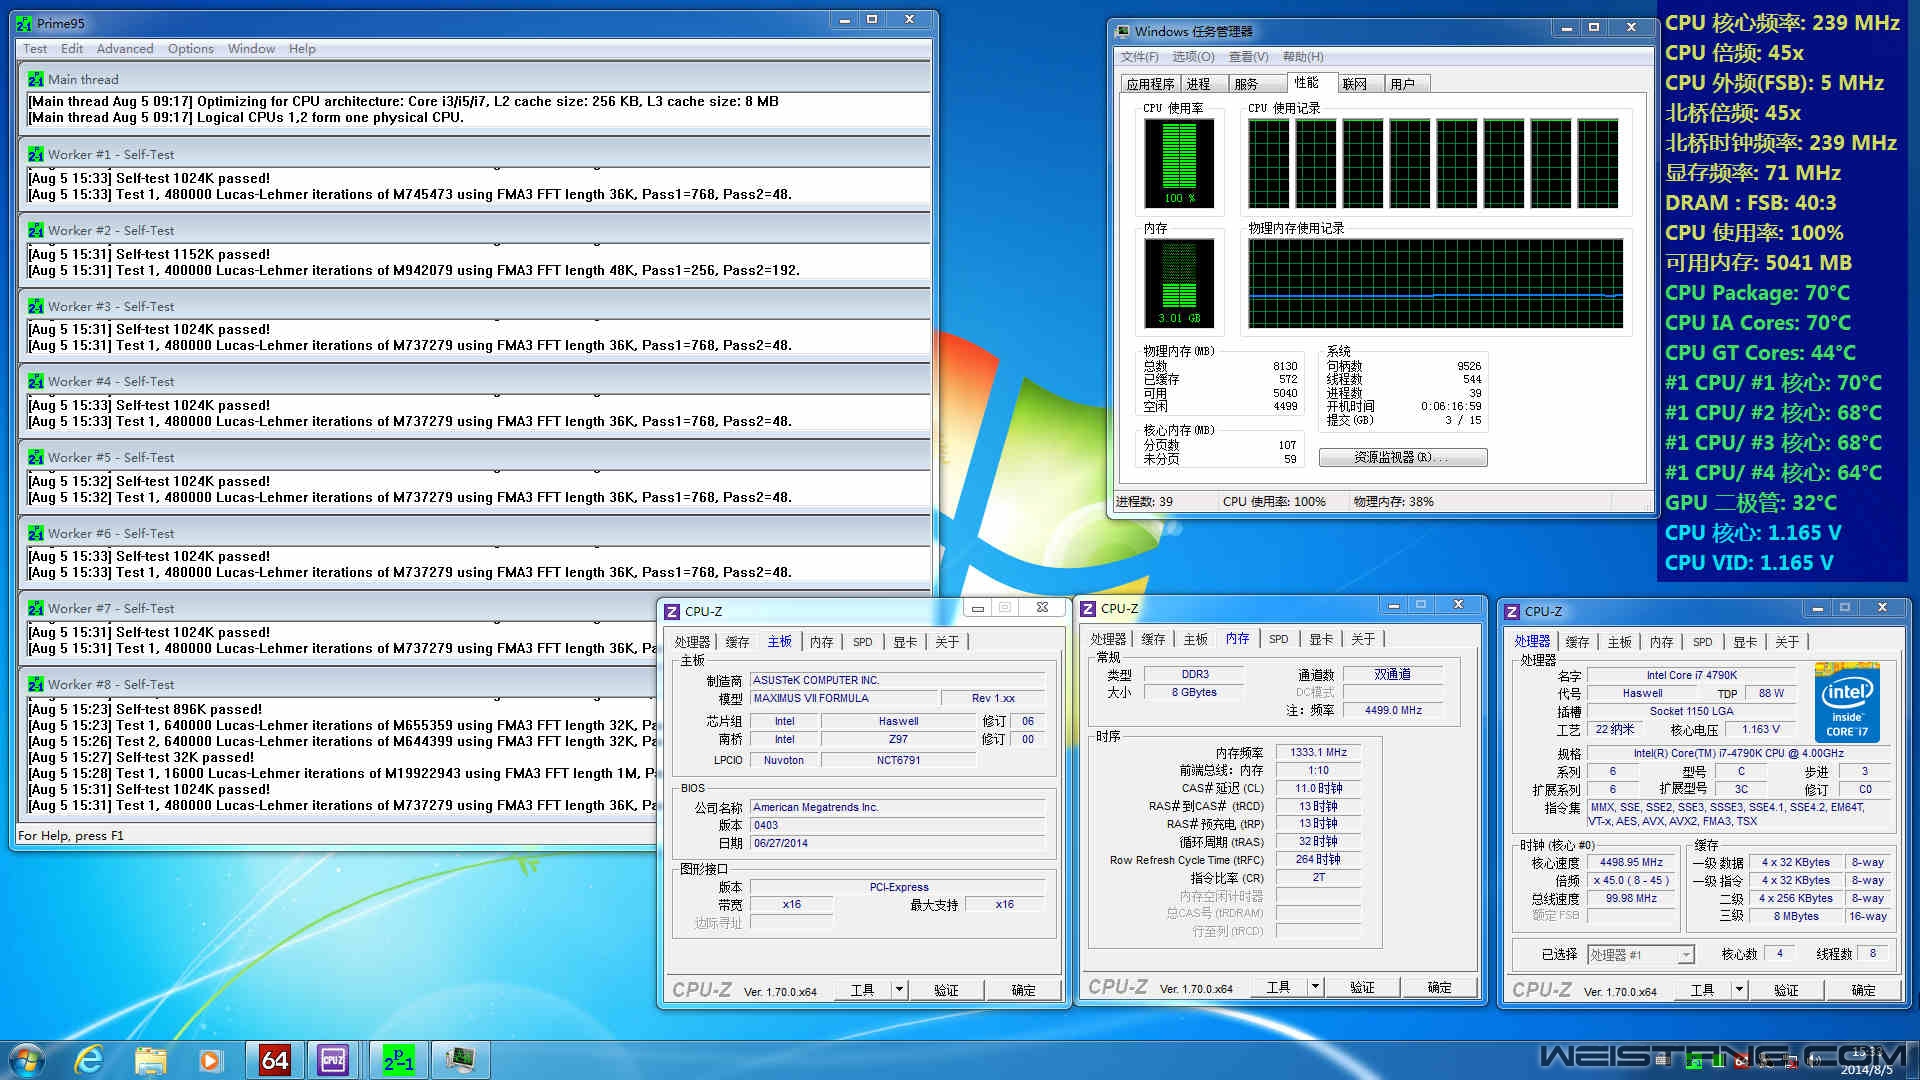This screenshot has width=1920, height=1080.
Task: Click 确定 in mainboard CPU-Z window
Action: [x=1023, y=990]
